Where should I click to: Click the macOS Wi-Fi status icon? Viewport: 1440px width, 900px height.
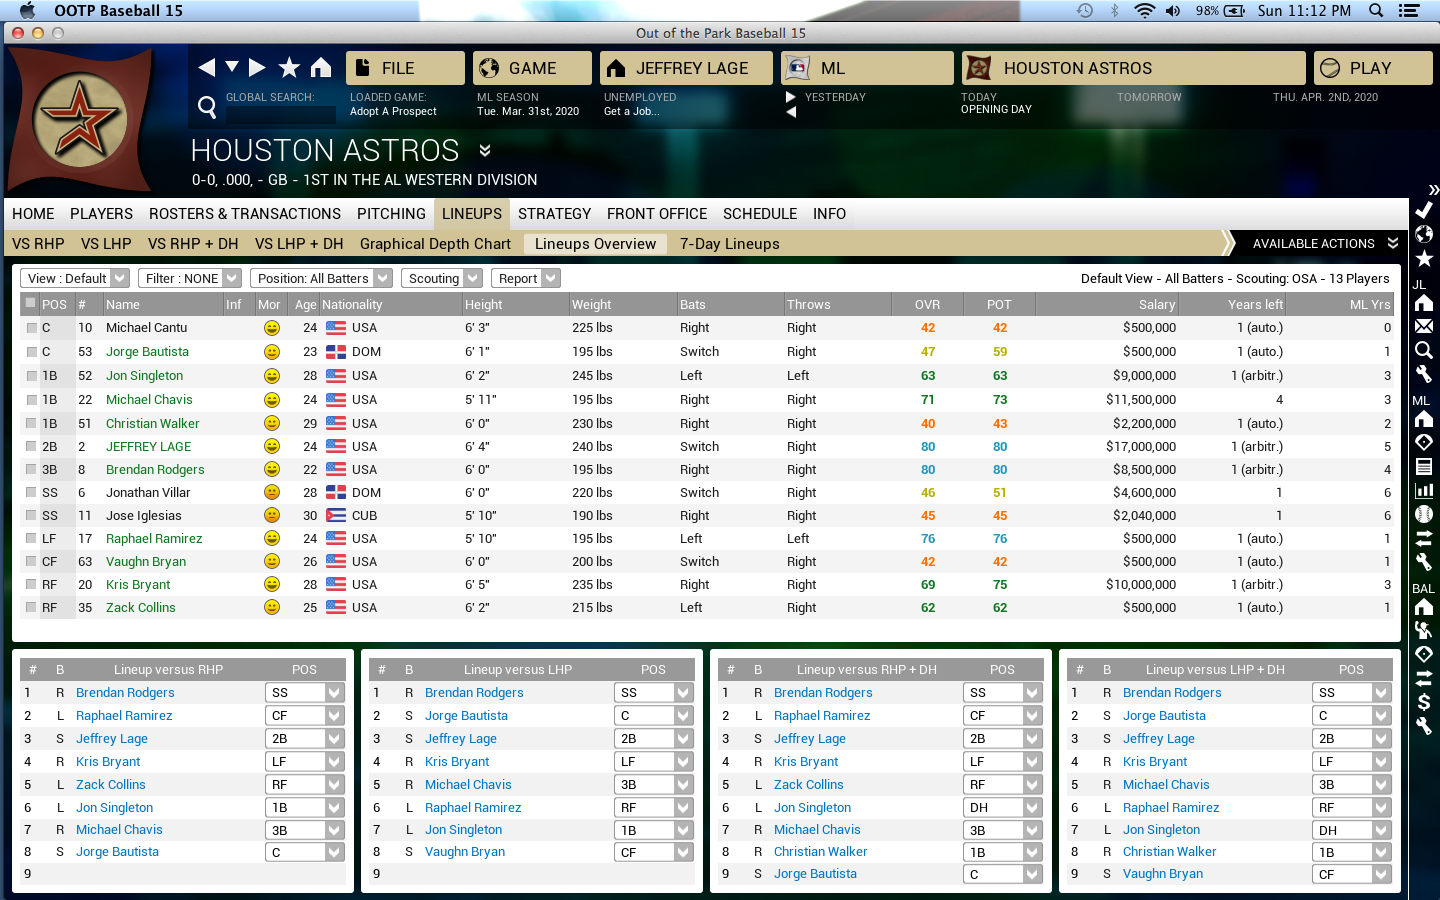1144,10
